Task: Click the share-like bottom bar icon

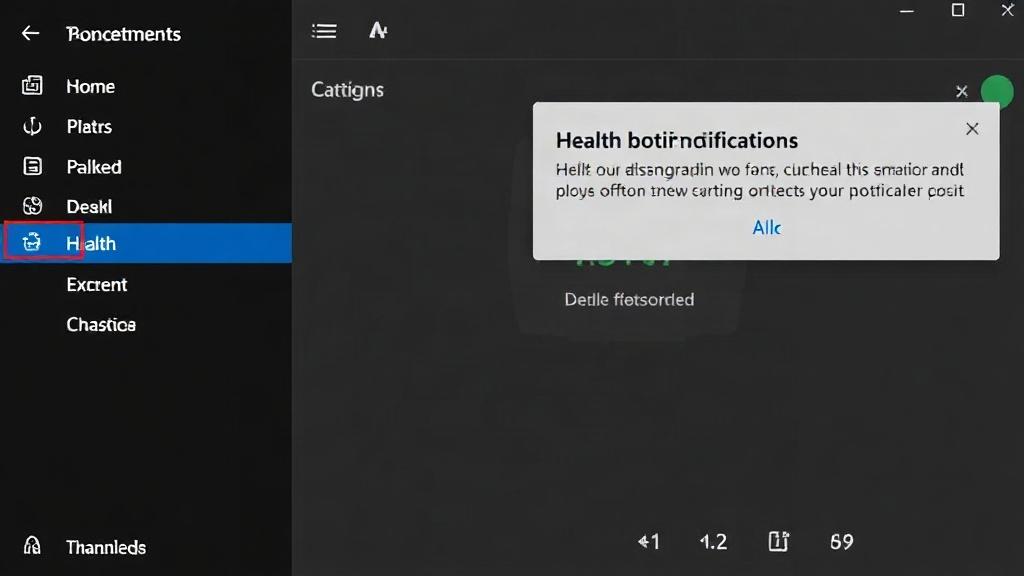Action: tap(778, 541)
